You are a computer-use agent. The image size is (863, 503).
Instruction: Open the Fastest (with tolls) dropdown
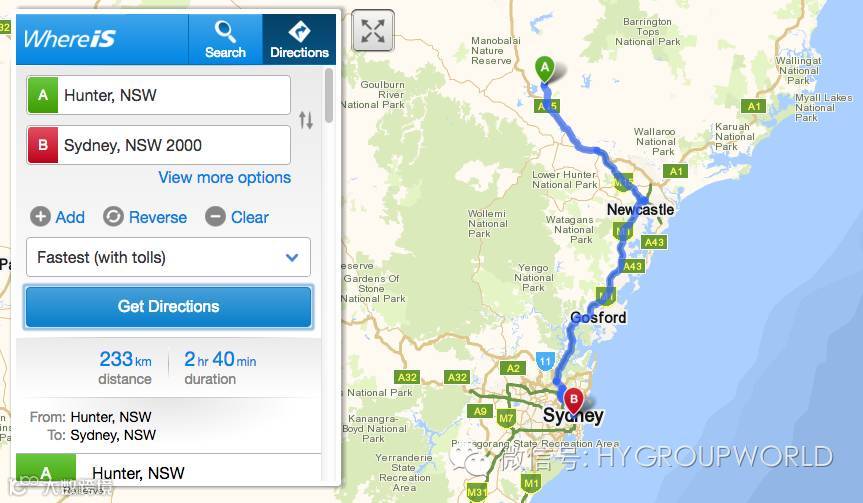point(168,257)
